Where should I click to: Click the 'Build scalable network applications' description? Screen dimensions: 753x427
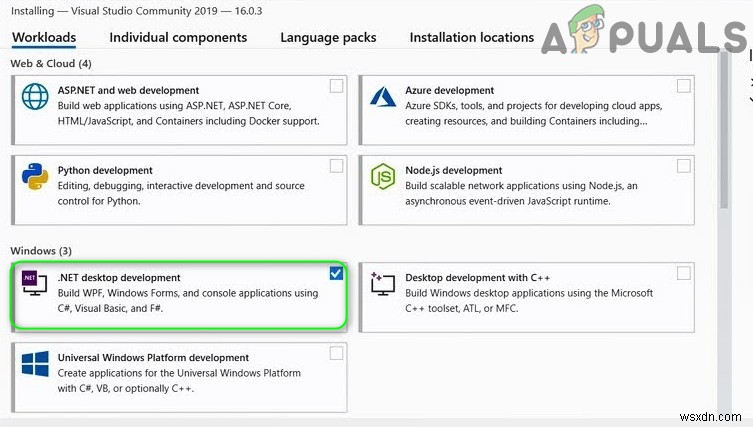[x=521, y=193]
